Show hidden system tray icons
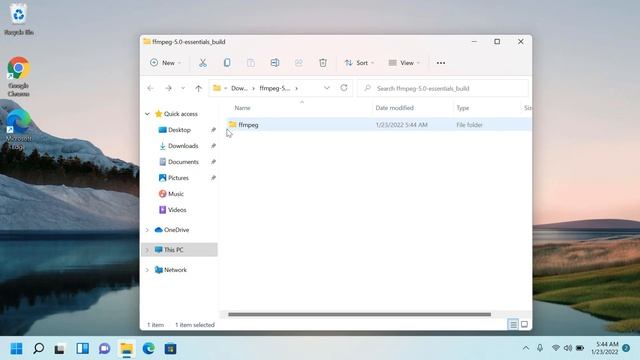Screen dimensions: 640x360 [x=526, y=348]
